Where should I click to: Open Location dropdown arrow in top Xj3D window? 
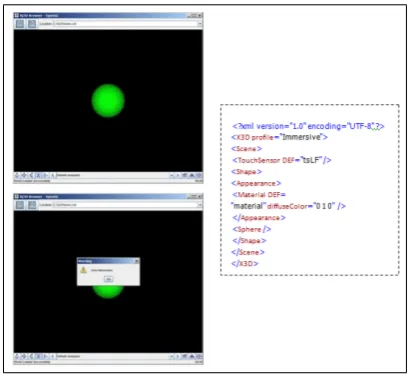(x=200, y=24)
